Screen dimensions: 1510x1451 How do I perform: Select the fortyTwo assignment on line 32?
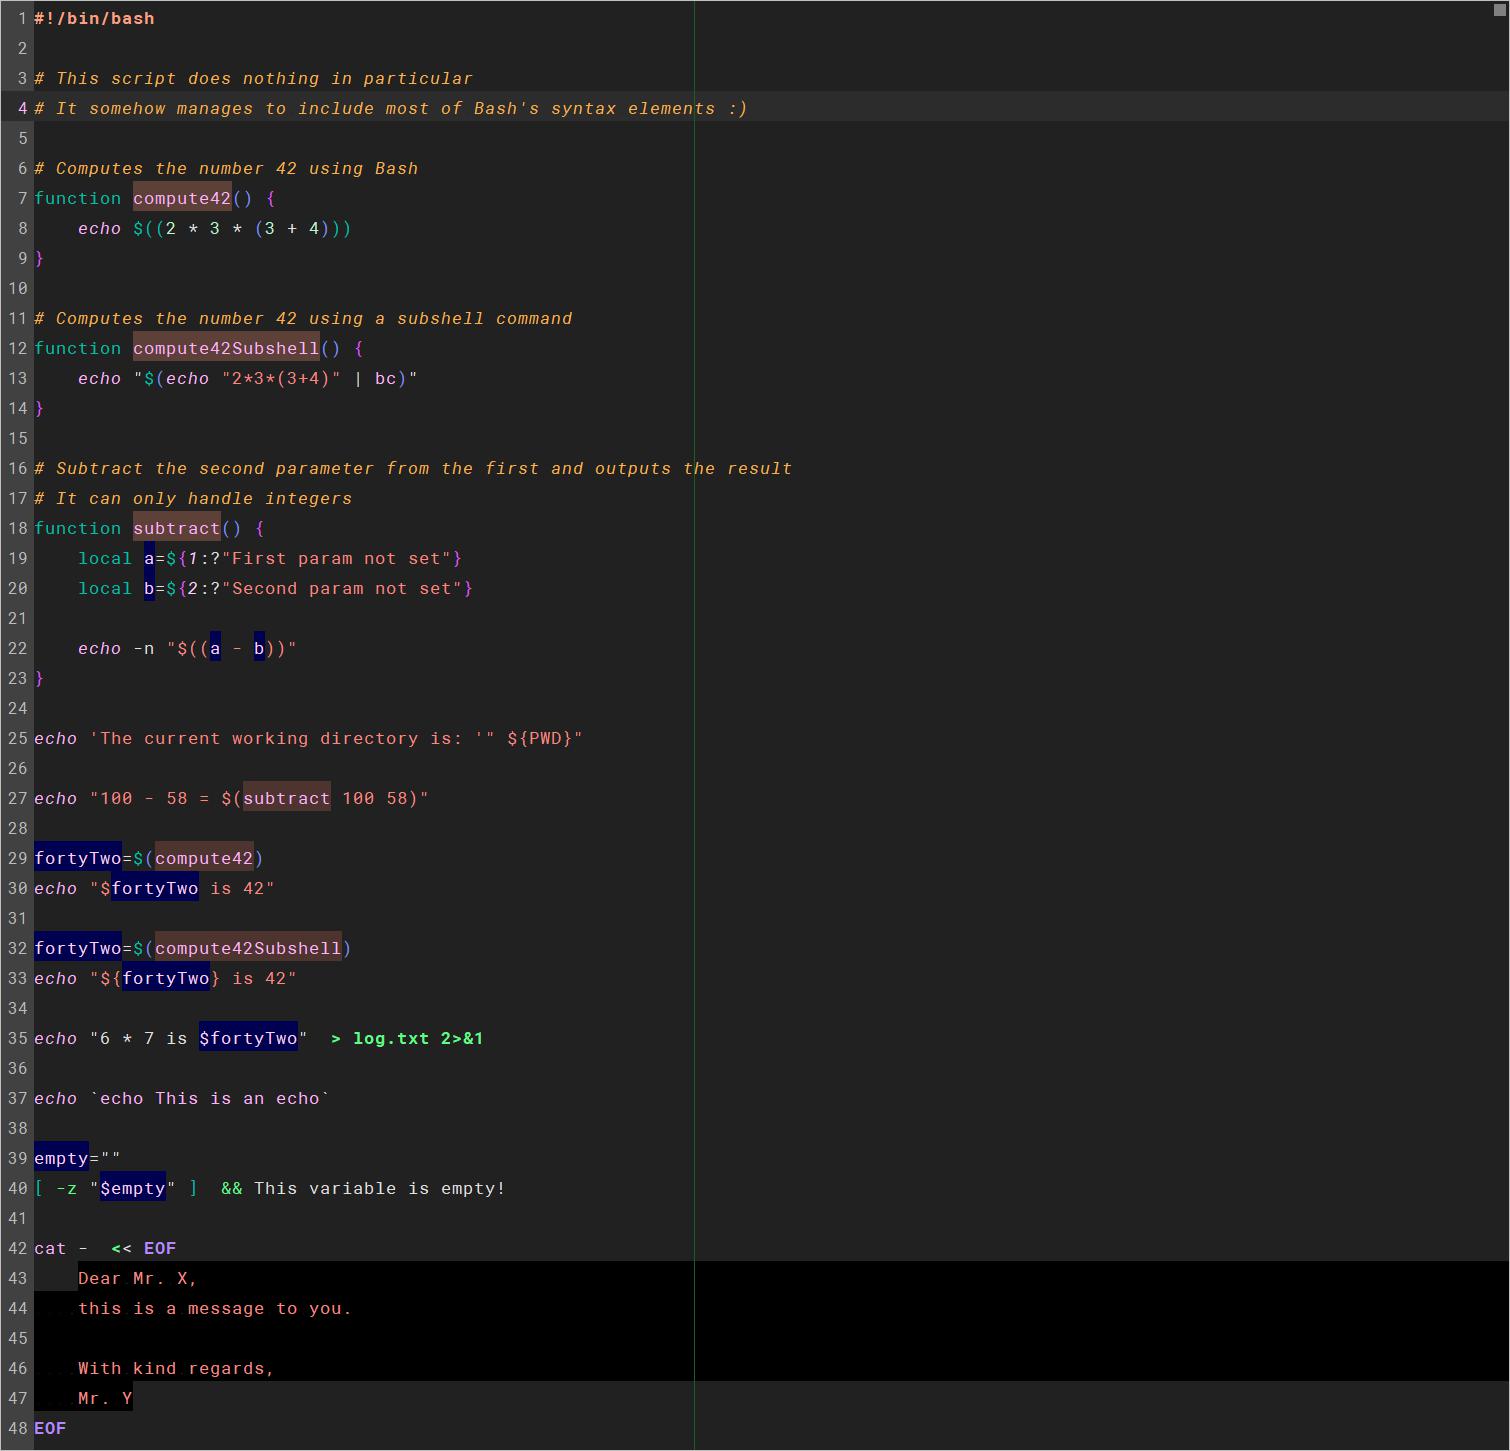tap(77, 948)
